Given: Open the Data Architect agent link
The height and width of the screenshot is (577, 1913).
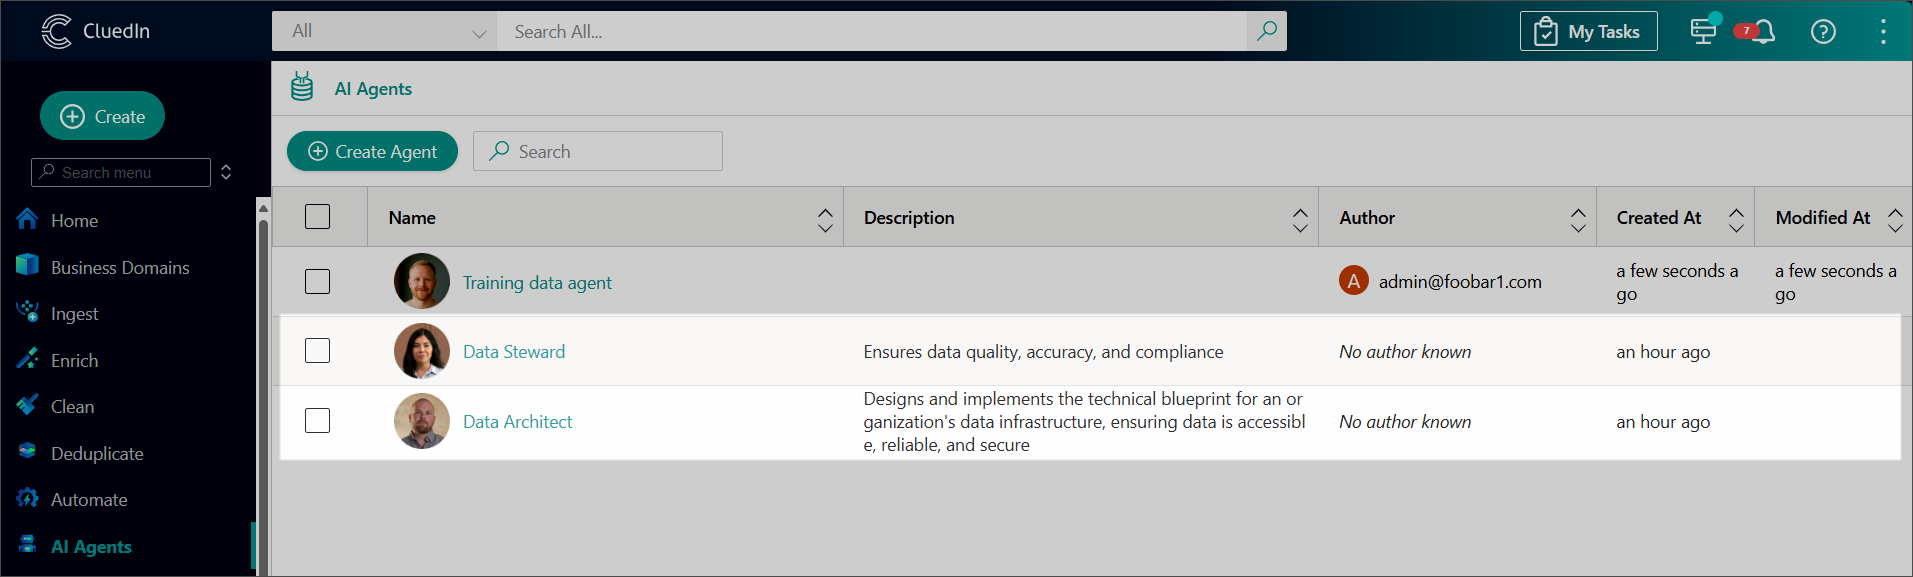Looking at the screenshot, I should [517, 422].
